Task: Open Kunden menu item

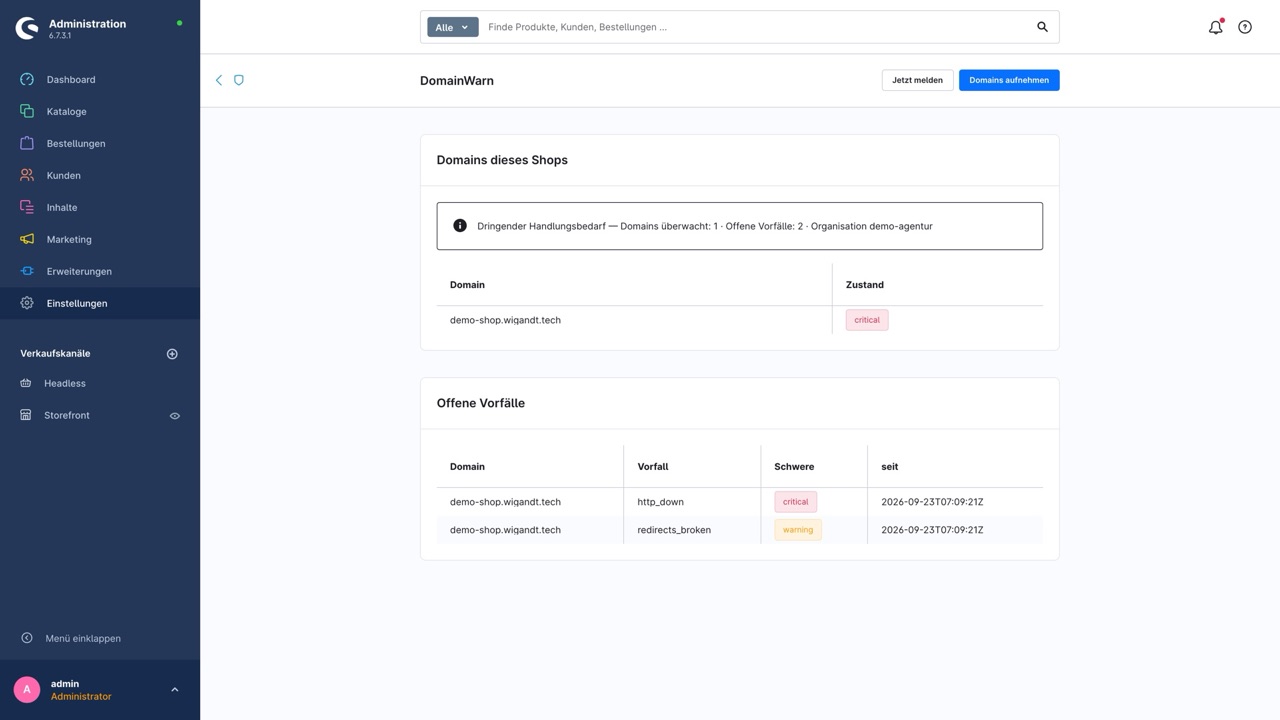Action: click(64, 175)
